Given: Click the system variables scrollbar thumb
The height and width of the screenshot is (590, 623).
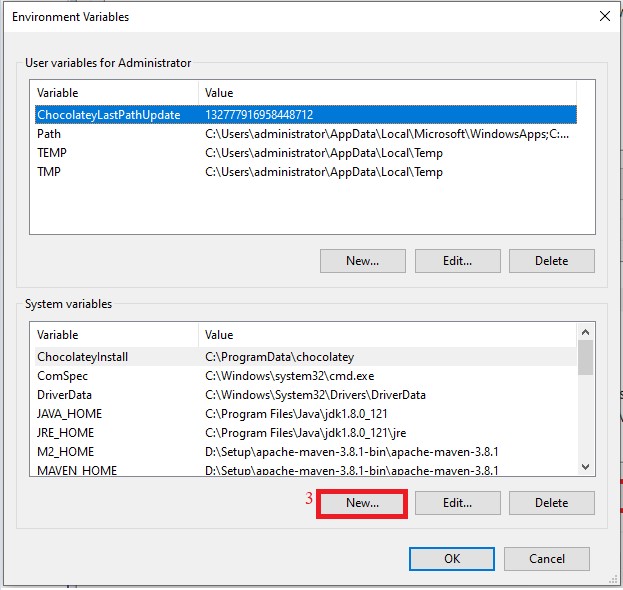Looking at the screenshot, I should click(x=585, y=358).
